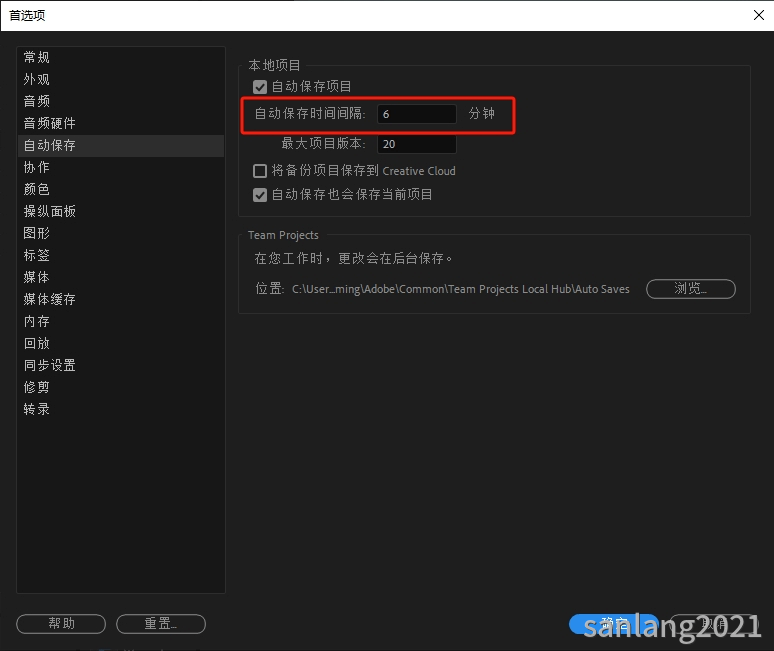Image resolution: width=774 pixels, height=651 pixels.
Task: Click the 帮助 button
Action: point(61,624)
